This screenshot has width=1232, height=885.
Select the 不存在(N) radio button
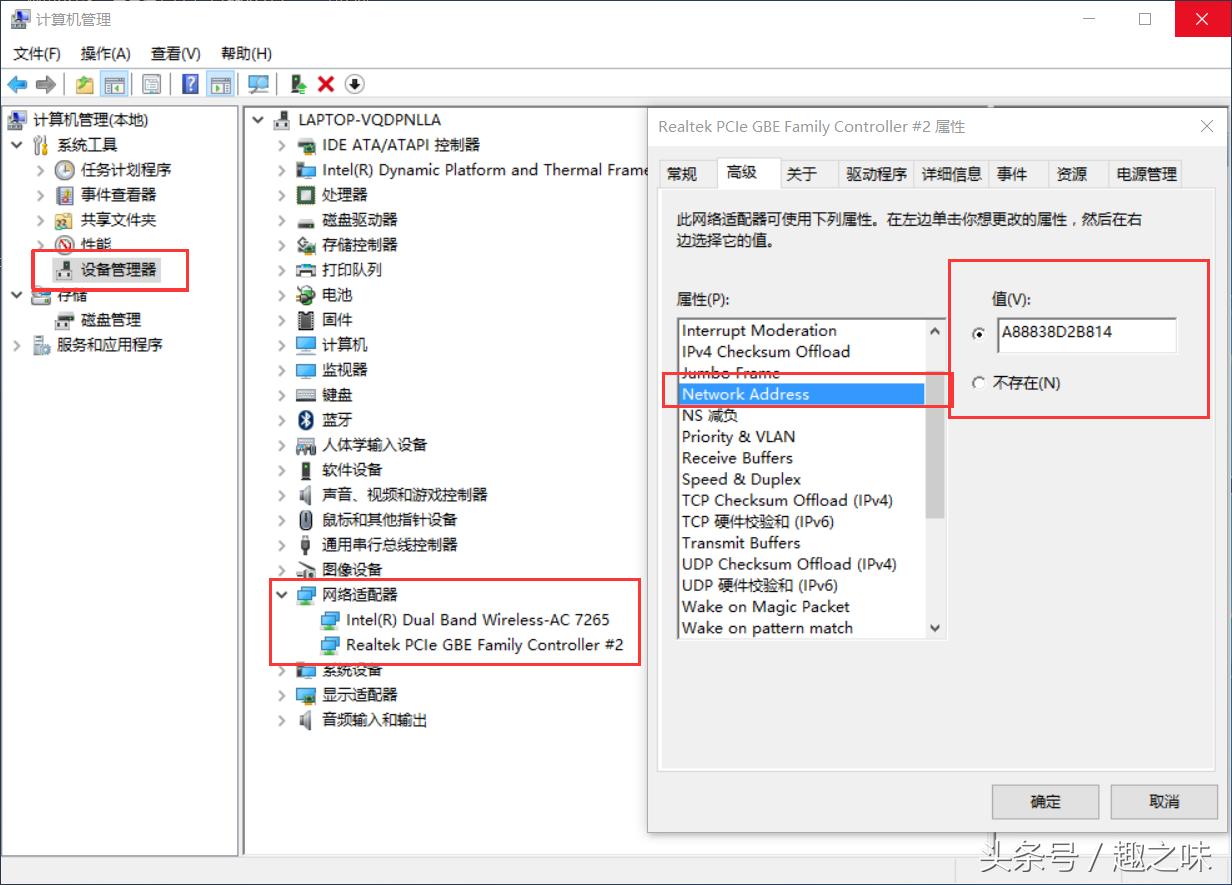(x=979, y=383)
